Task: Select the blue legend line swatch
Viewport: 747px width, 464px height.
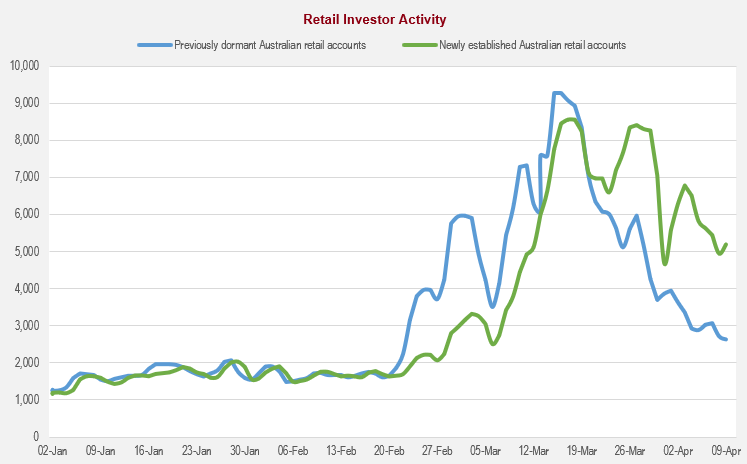Action: [x=154, y=44]
